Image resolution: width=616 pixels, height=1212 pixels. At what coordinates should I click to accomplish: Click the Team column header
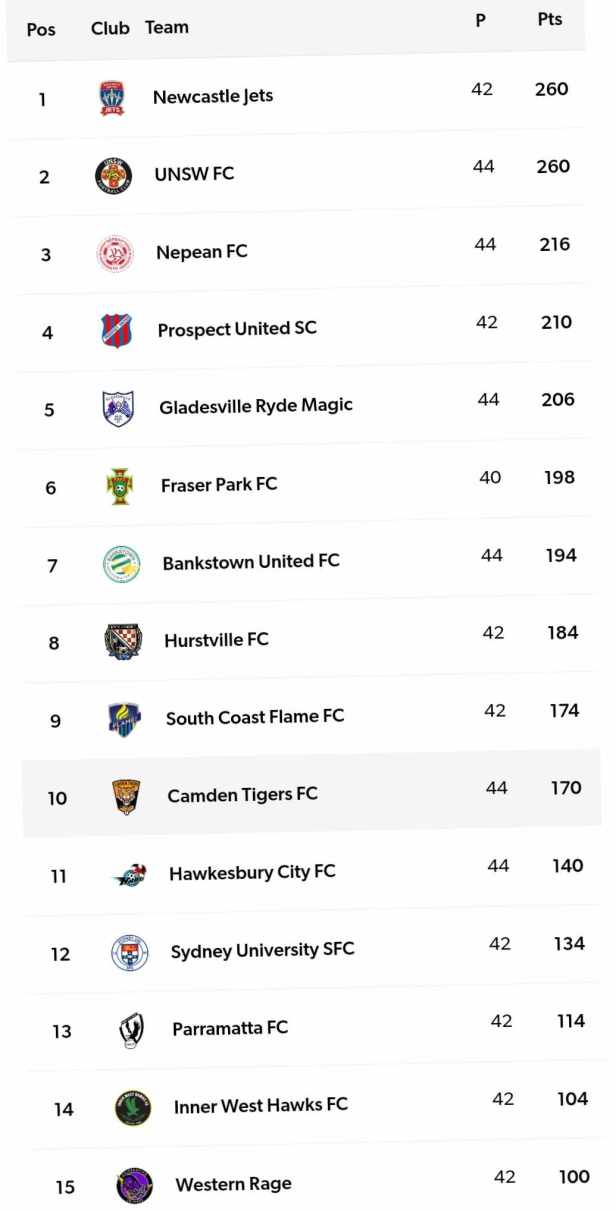167,27
